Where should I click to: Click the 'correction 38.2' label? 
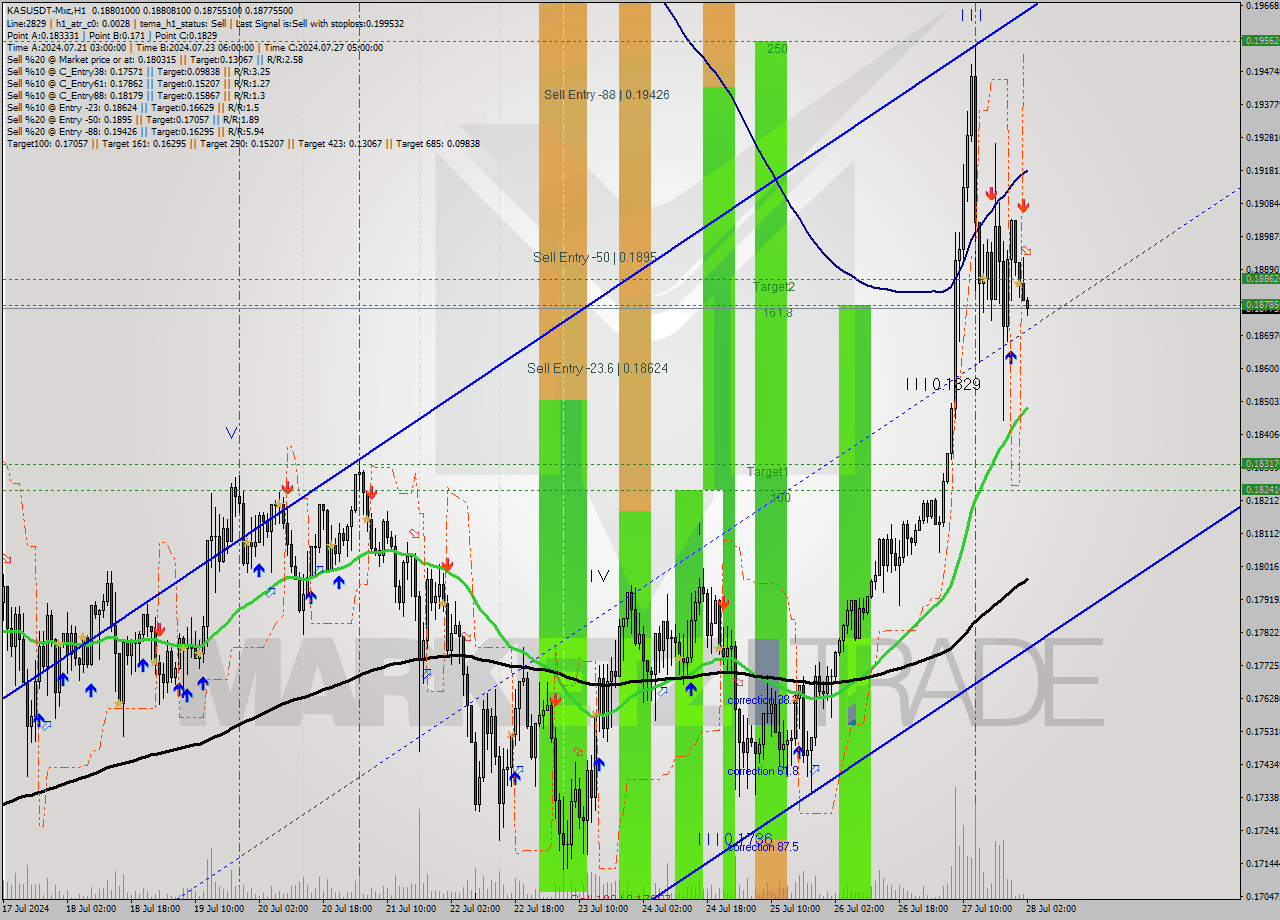(763, 700)
